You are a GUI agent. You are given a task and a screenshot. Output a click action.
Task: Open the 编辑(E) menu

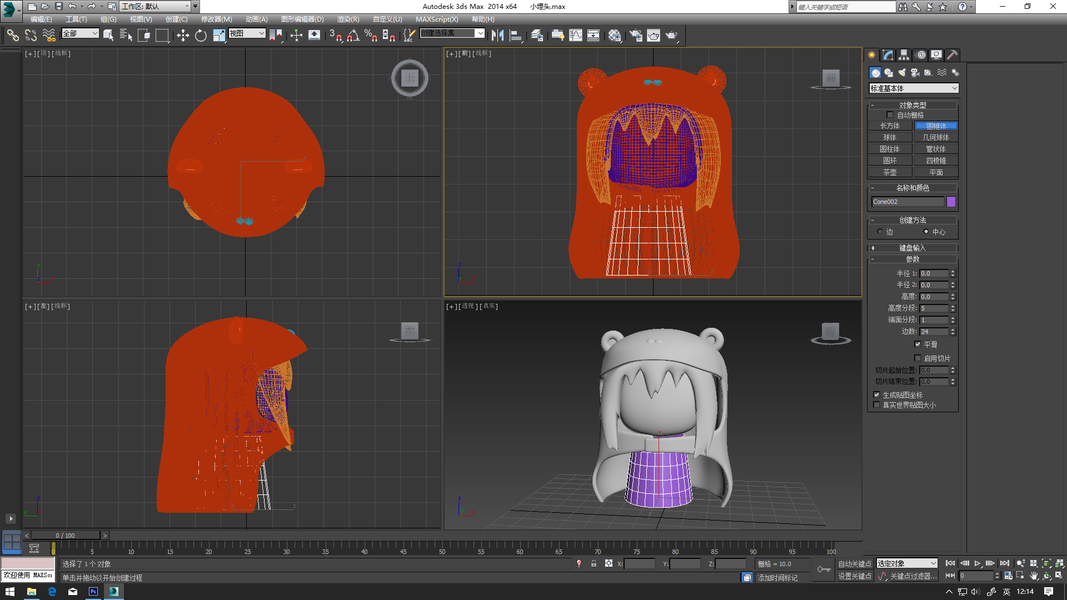(x=41, y=19)
